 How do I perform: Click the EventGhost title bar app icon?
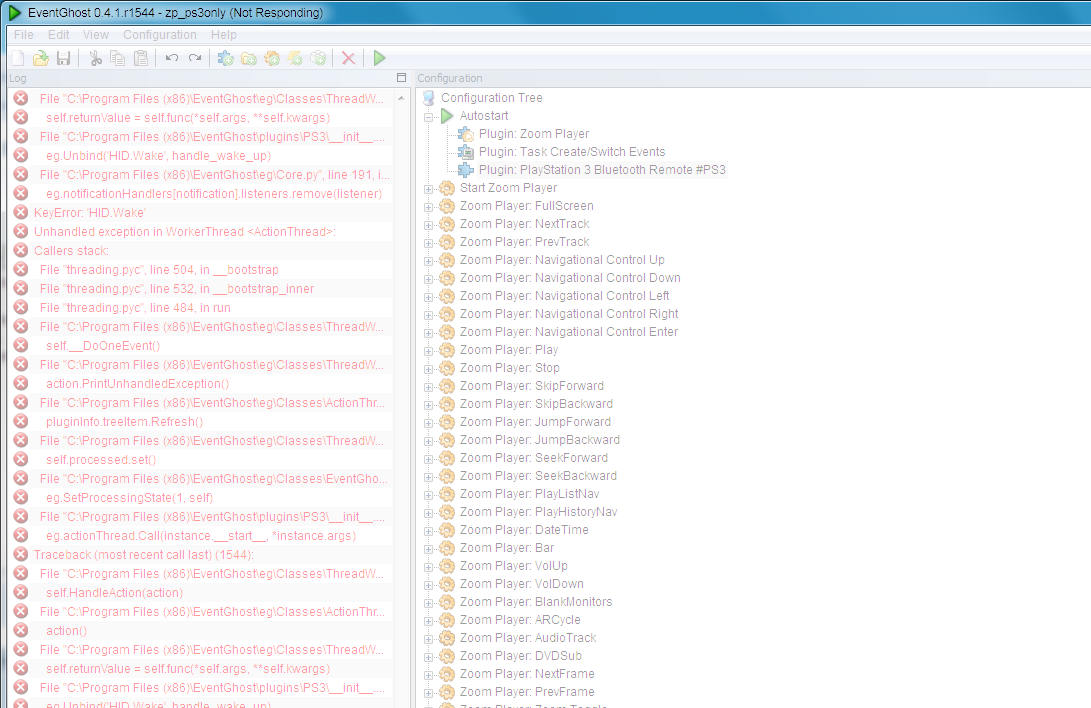click(x=14, y=13)
